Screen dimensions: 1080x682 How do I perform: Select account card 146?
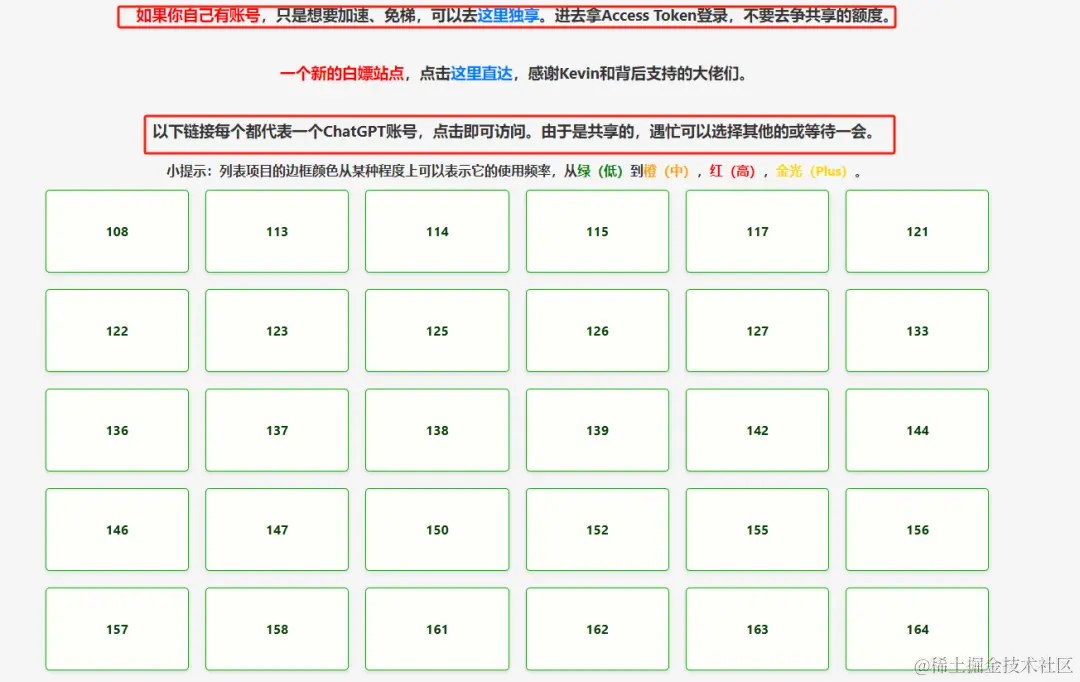click(117, 529)
